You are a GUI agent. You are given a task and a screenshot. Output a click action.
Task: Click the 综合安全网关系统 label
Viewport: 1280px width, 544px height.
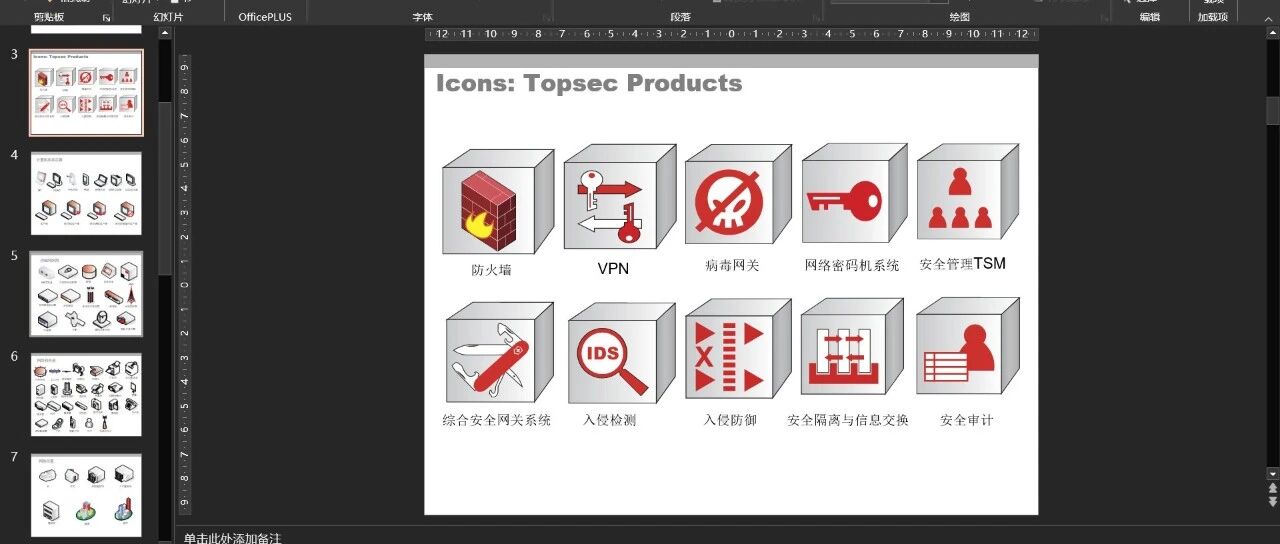[x=497, y=420]
